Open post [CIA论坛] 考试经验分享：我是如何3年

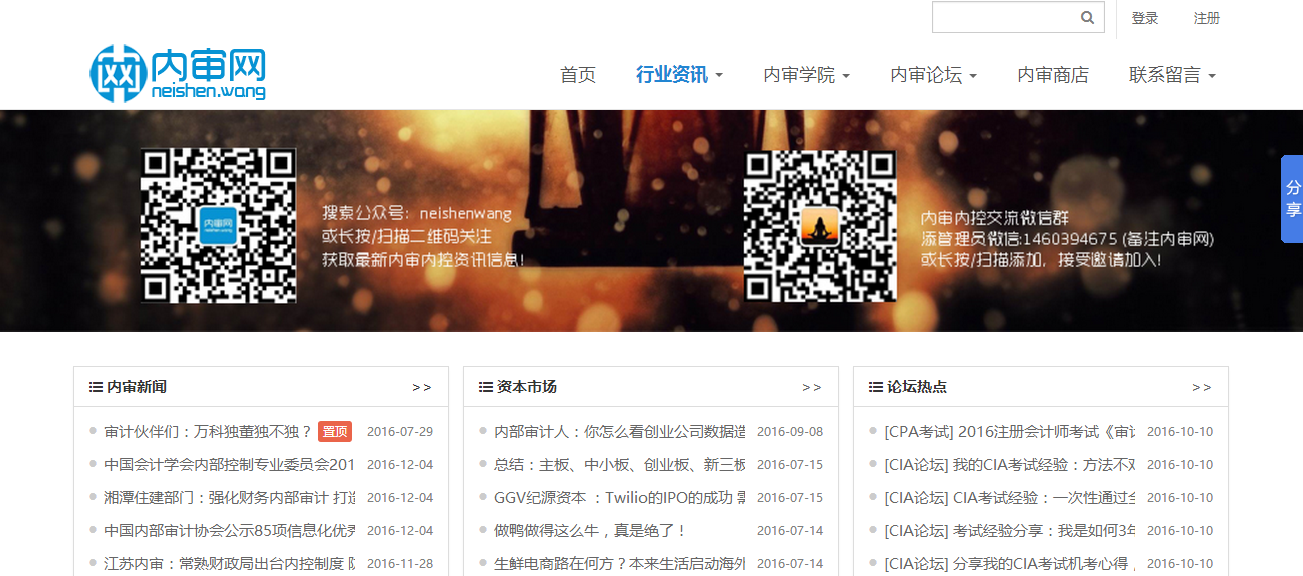[1010, 531]
